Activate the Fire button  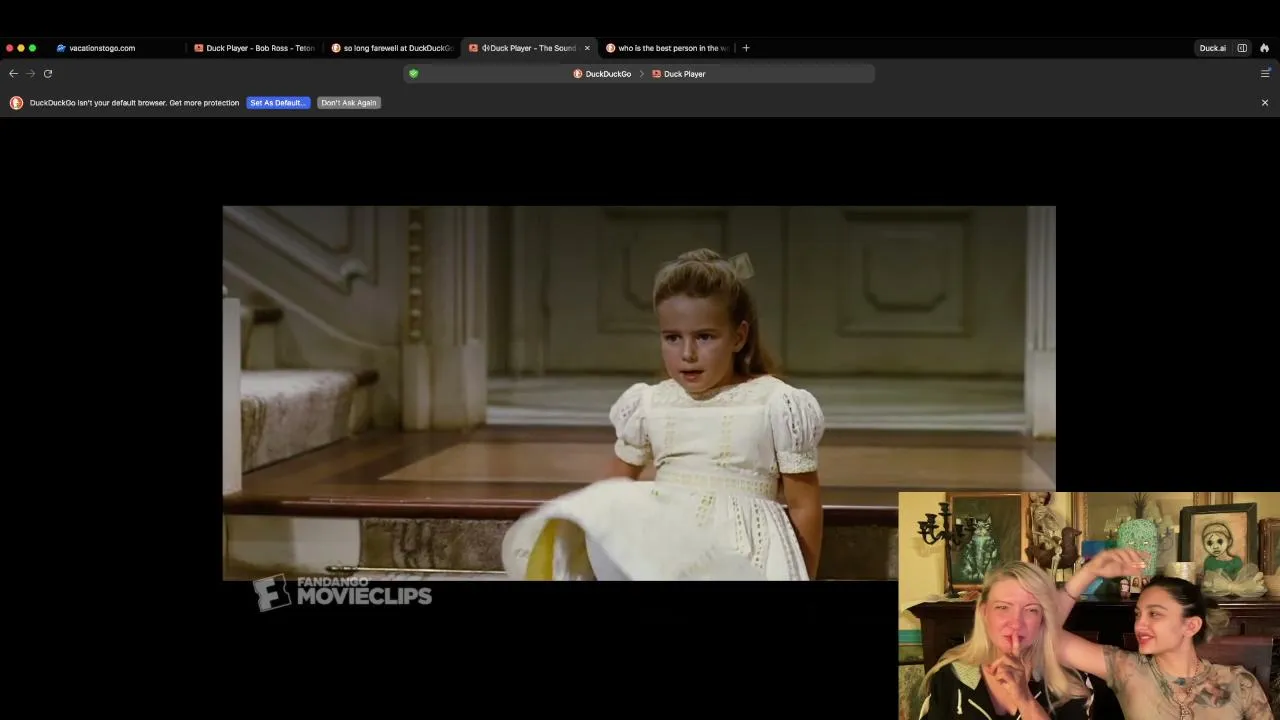tap(1264, 48)
